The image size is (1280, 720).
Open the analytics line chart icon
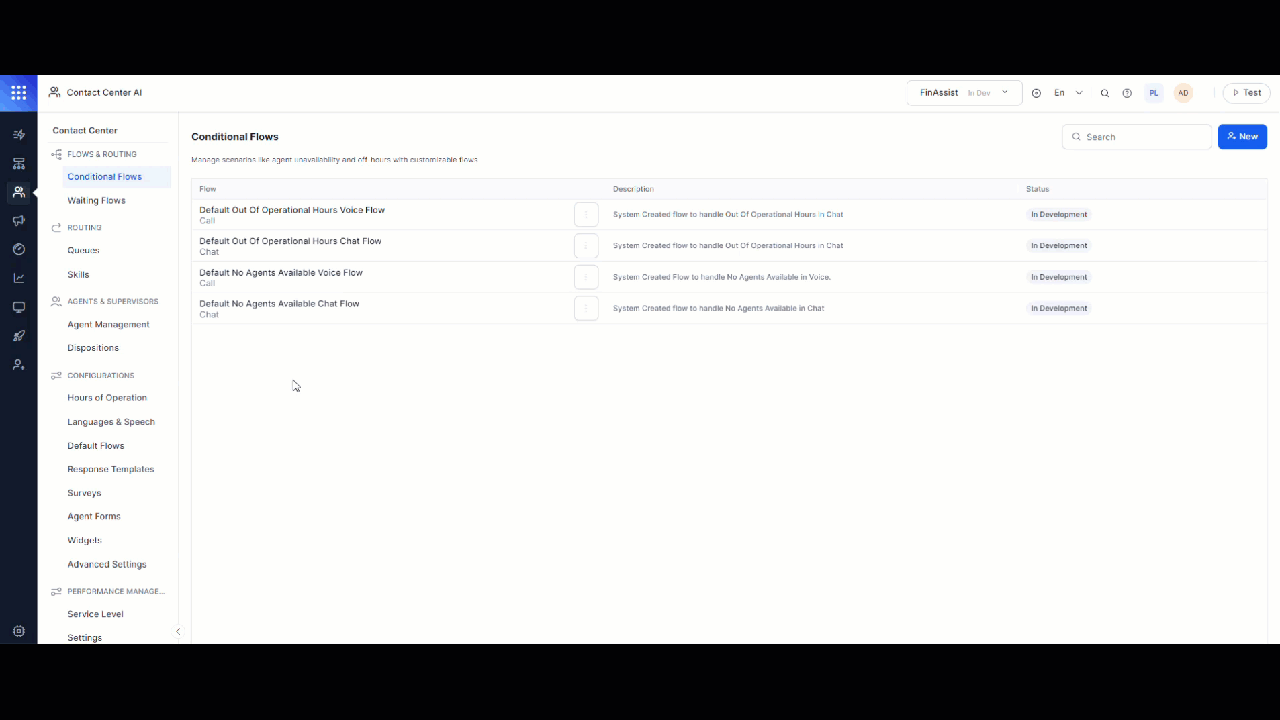click(18, 278)
